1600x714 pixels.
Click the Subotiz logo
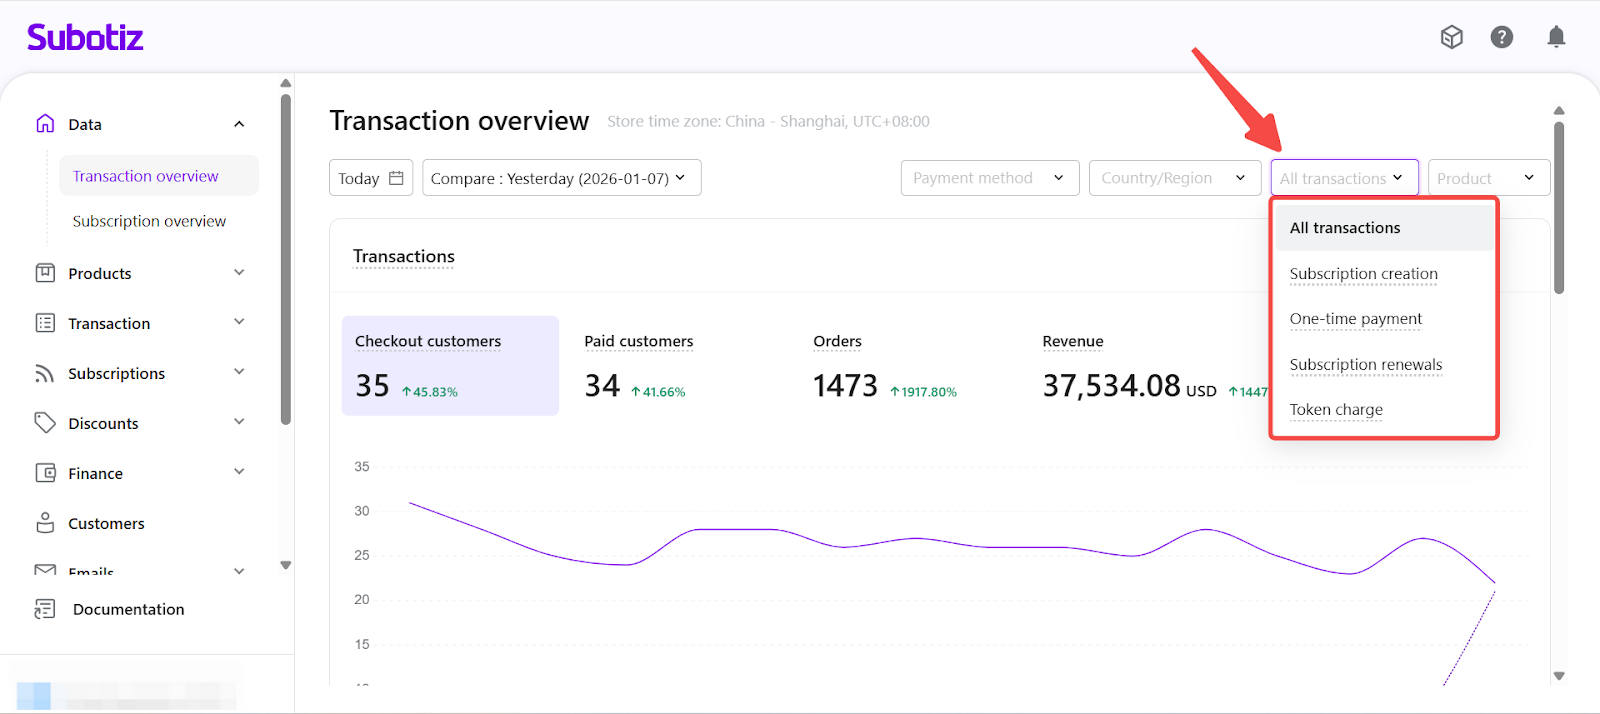tap(85, 38)
